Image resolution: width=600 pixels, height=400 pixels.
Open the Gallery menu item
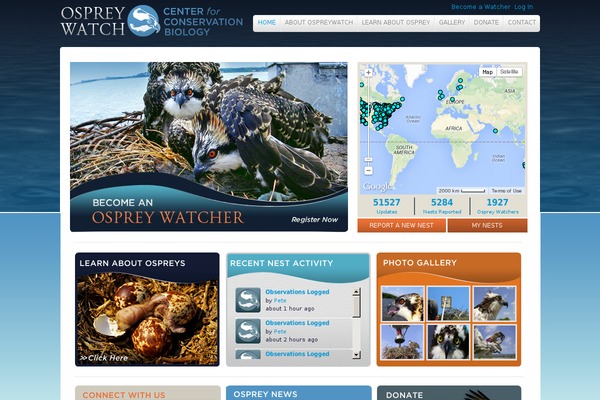pyautogui.click(x=452, y=23)
